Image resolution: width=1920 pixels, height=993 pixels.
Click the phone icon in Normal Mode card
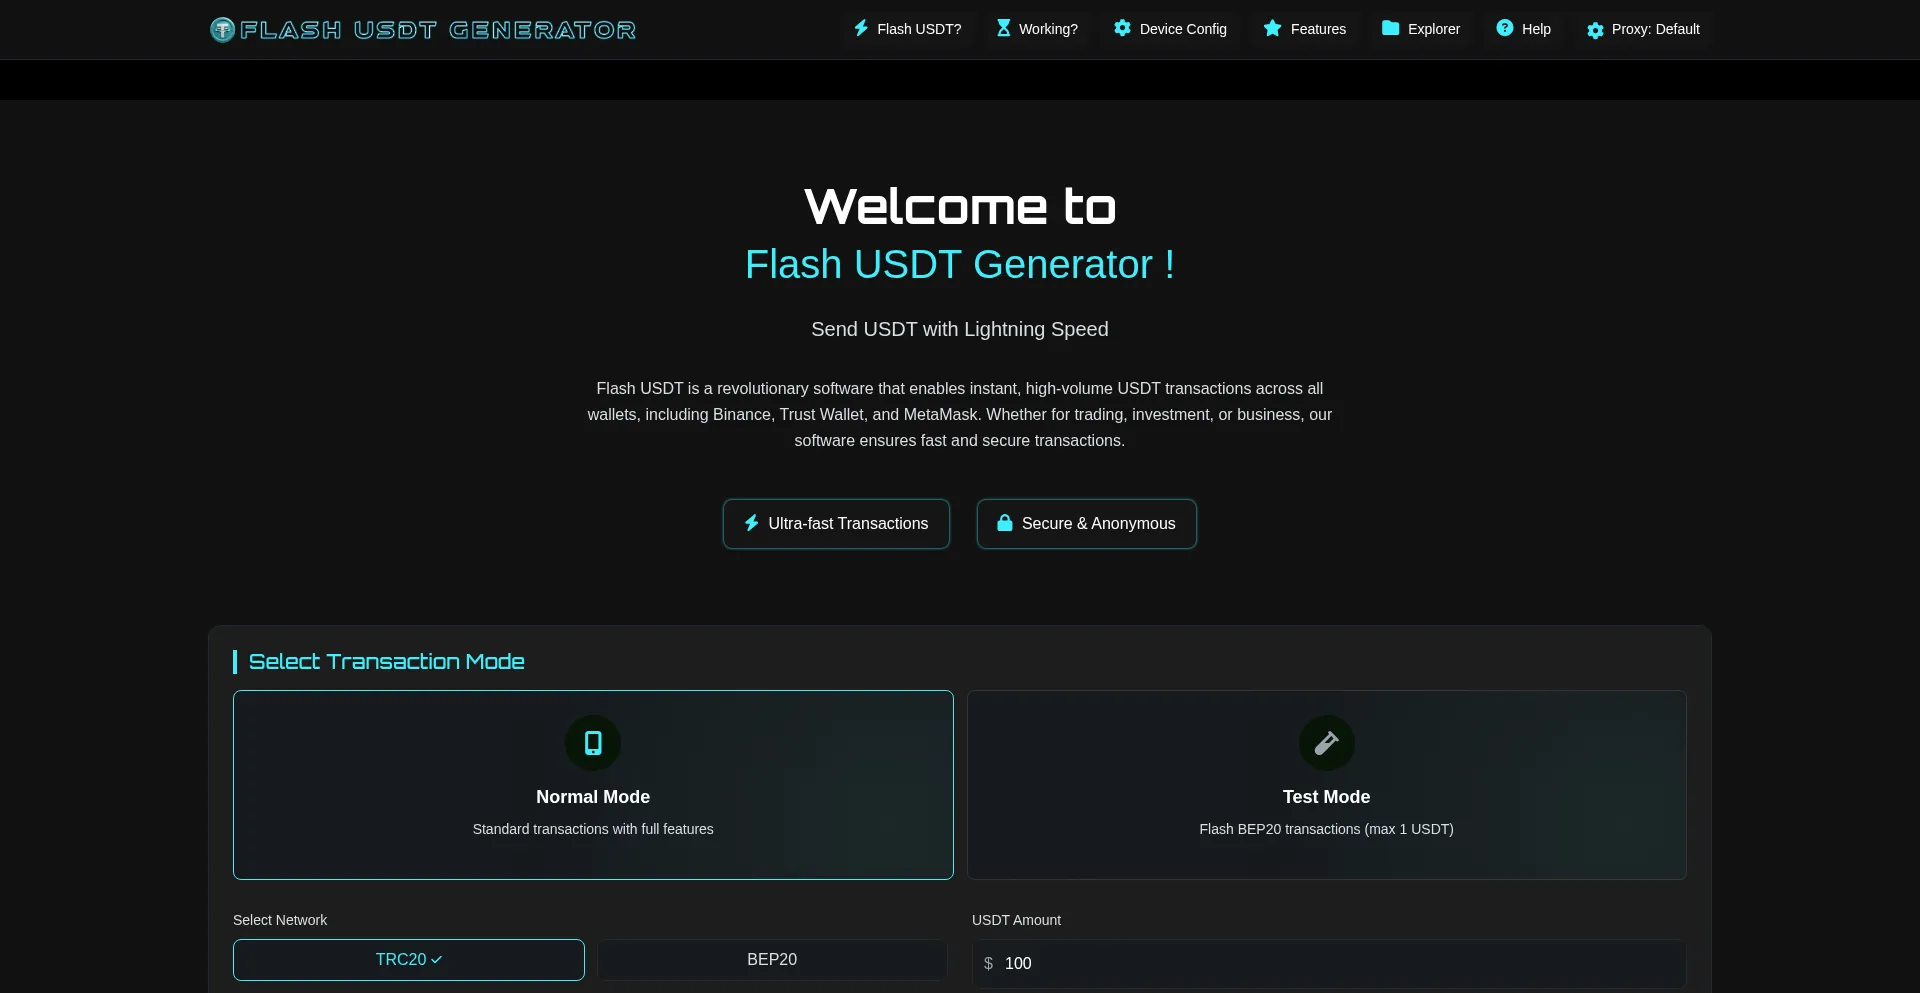[x=593, y=743]
